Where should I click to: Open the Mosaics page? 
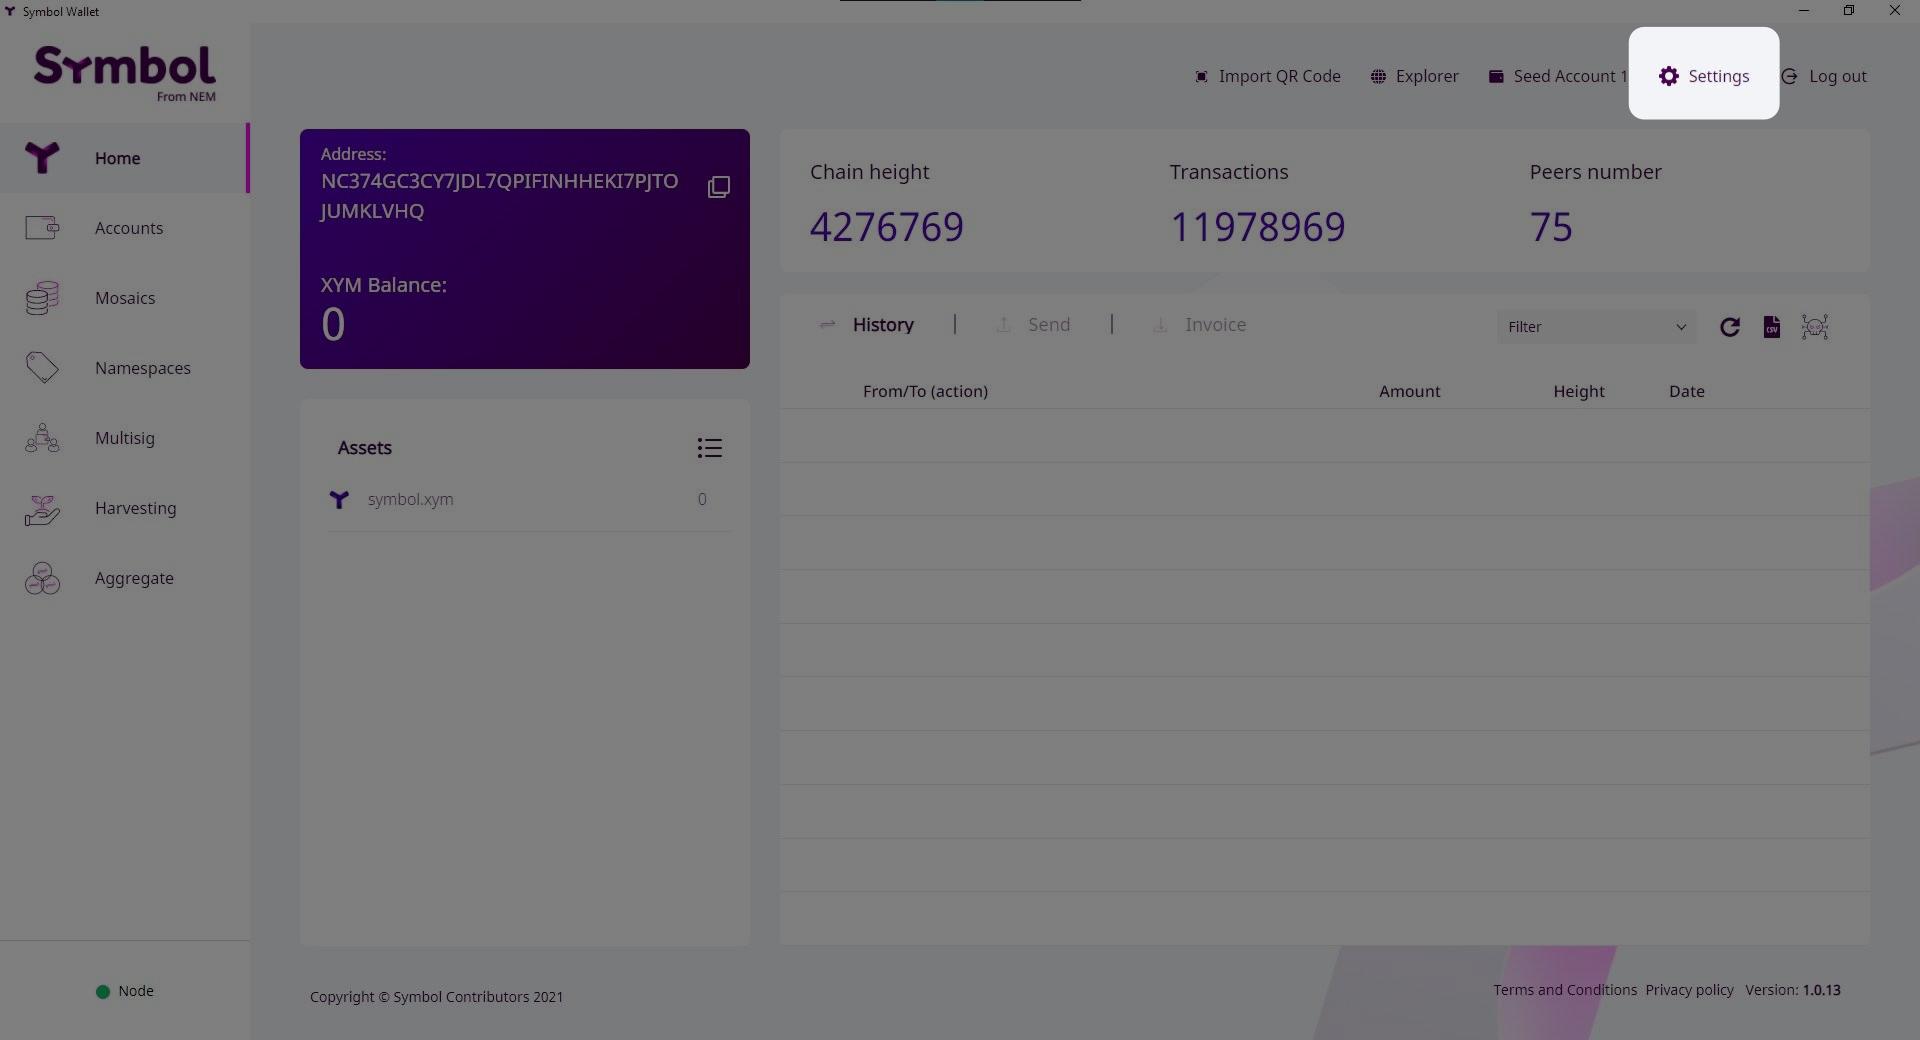pyautogui.click(x=125, y=298)
